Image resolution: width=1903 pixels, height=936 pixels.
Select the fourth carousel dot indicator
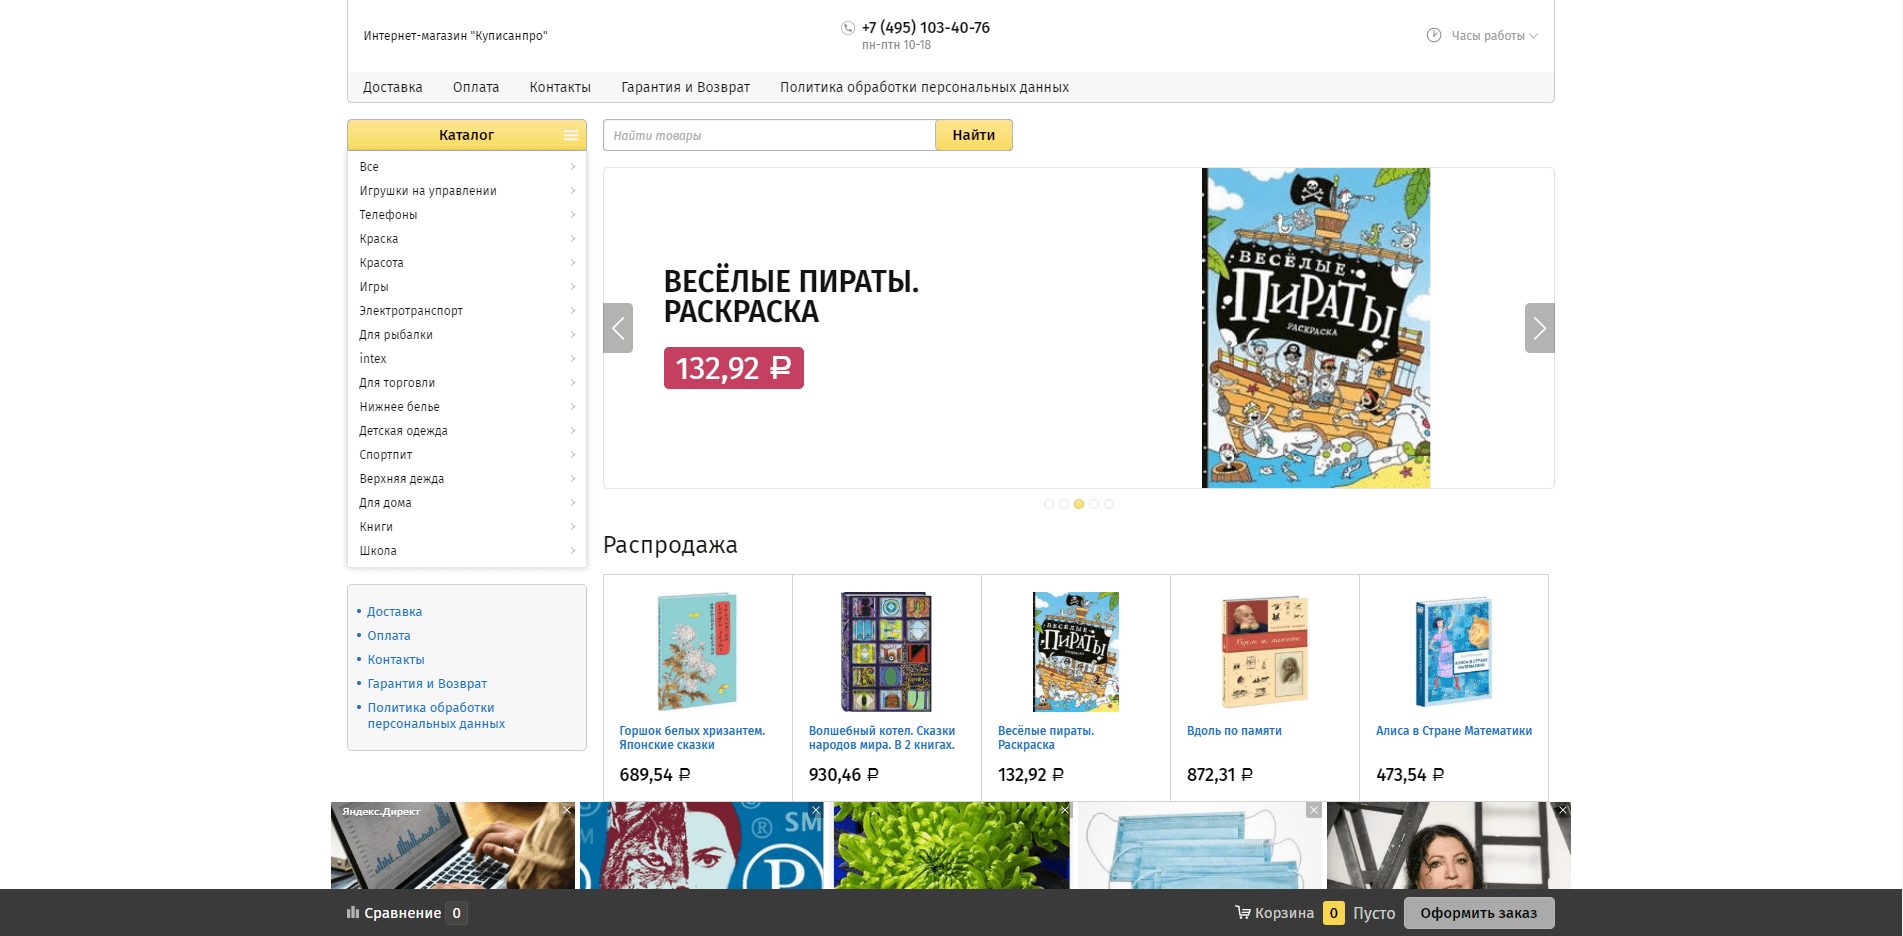click(x=1094, y=504)
